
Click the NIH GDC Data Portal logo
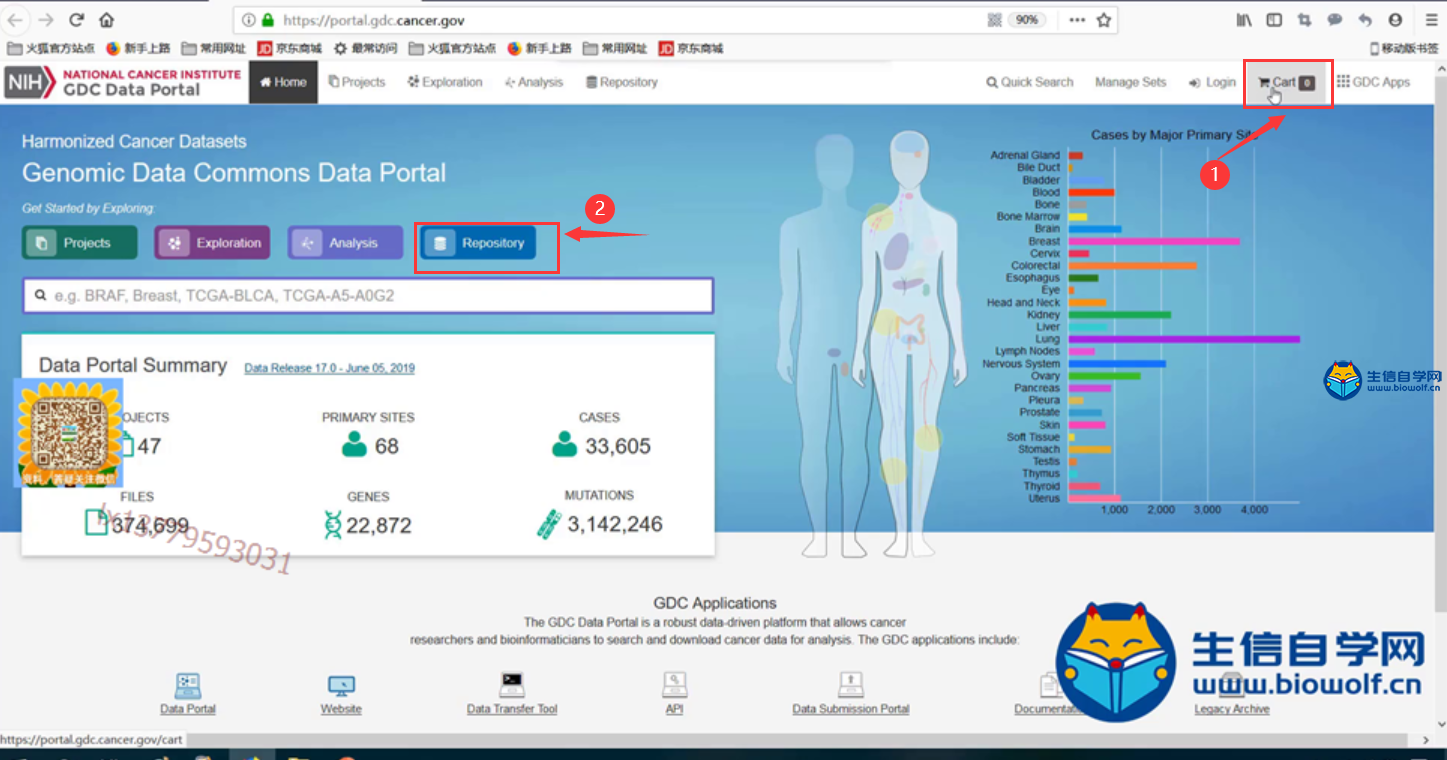point(123,82)
